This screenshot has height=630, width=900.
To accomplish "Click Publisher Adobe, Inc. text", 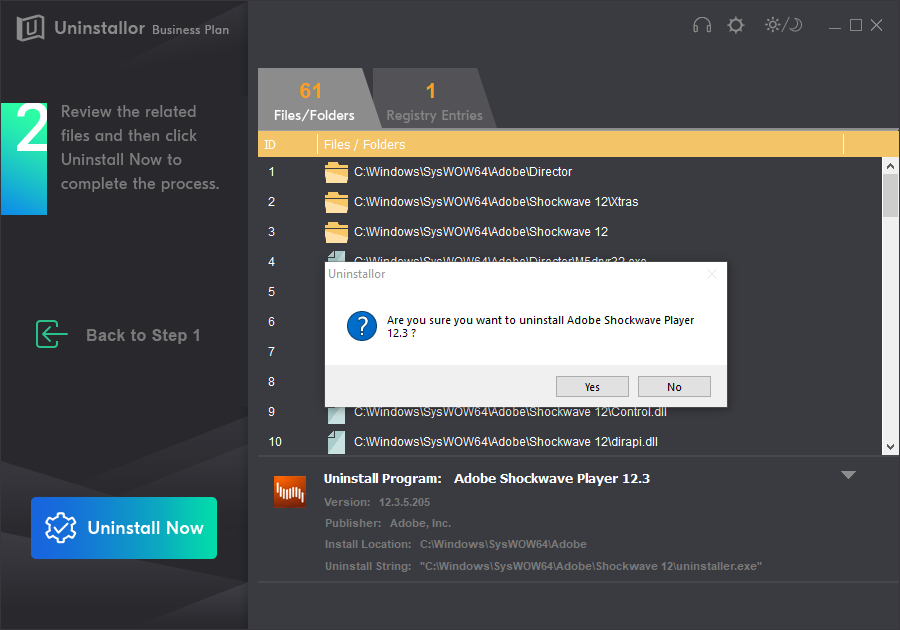I will pos(388,523).
